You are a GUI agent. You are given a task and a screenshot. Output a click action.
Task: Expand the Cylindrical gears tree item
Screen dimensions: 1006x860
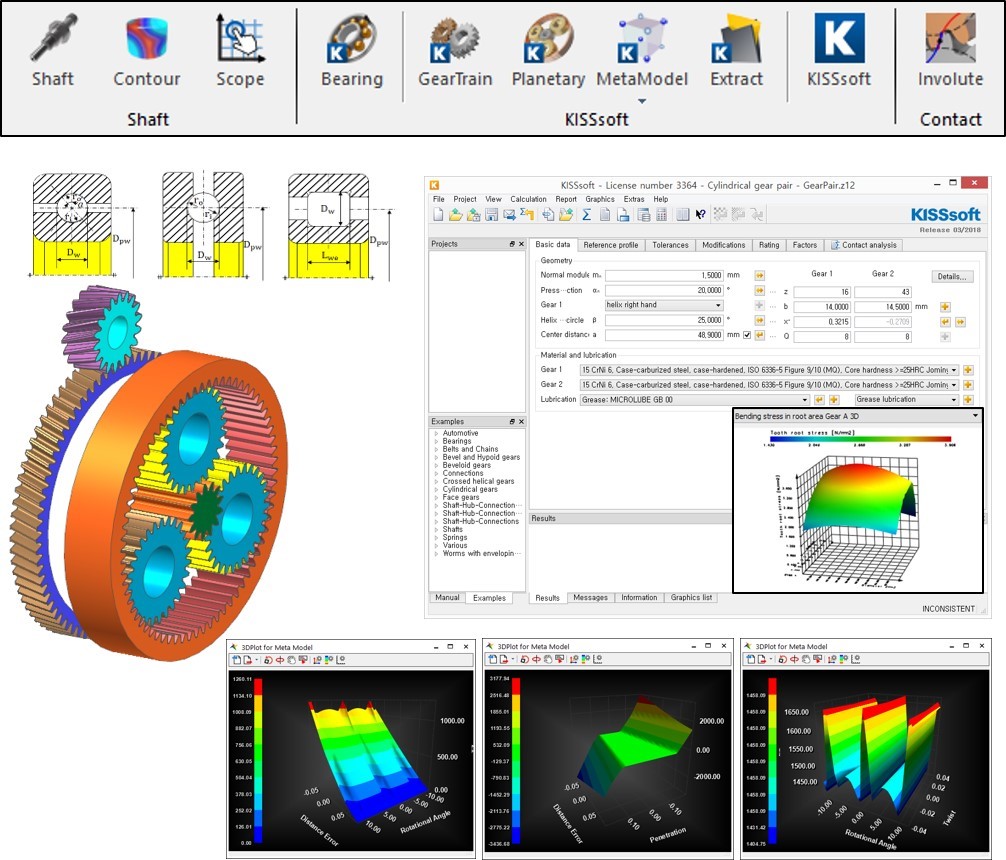click(x=436, y=489)
